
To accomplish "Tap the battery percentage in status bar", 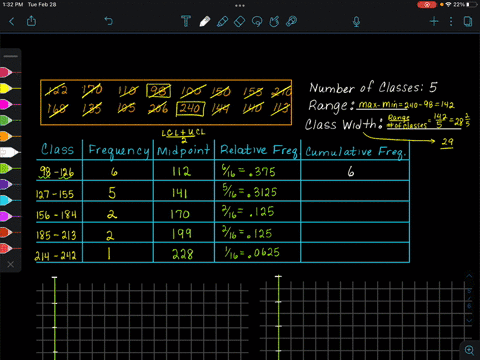I will pyautogui.click(x=459, y=5).
